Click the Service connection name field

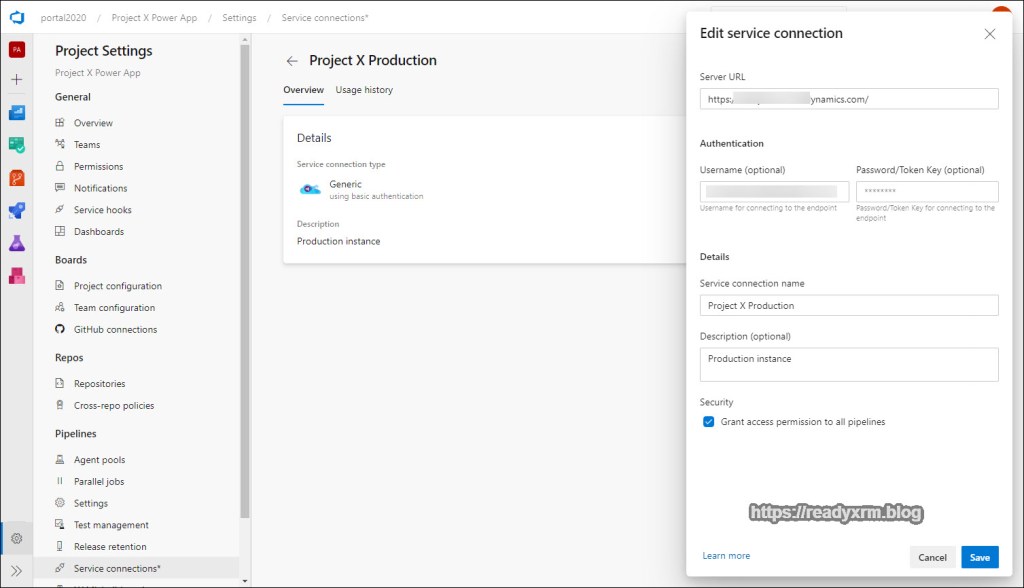849,305
